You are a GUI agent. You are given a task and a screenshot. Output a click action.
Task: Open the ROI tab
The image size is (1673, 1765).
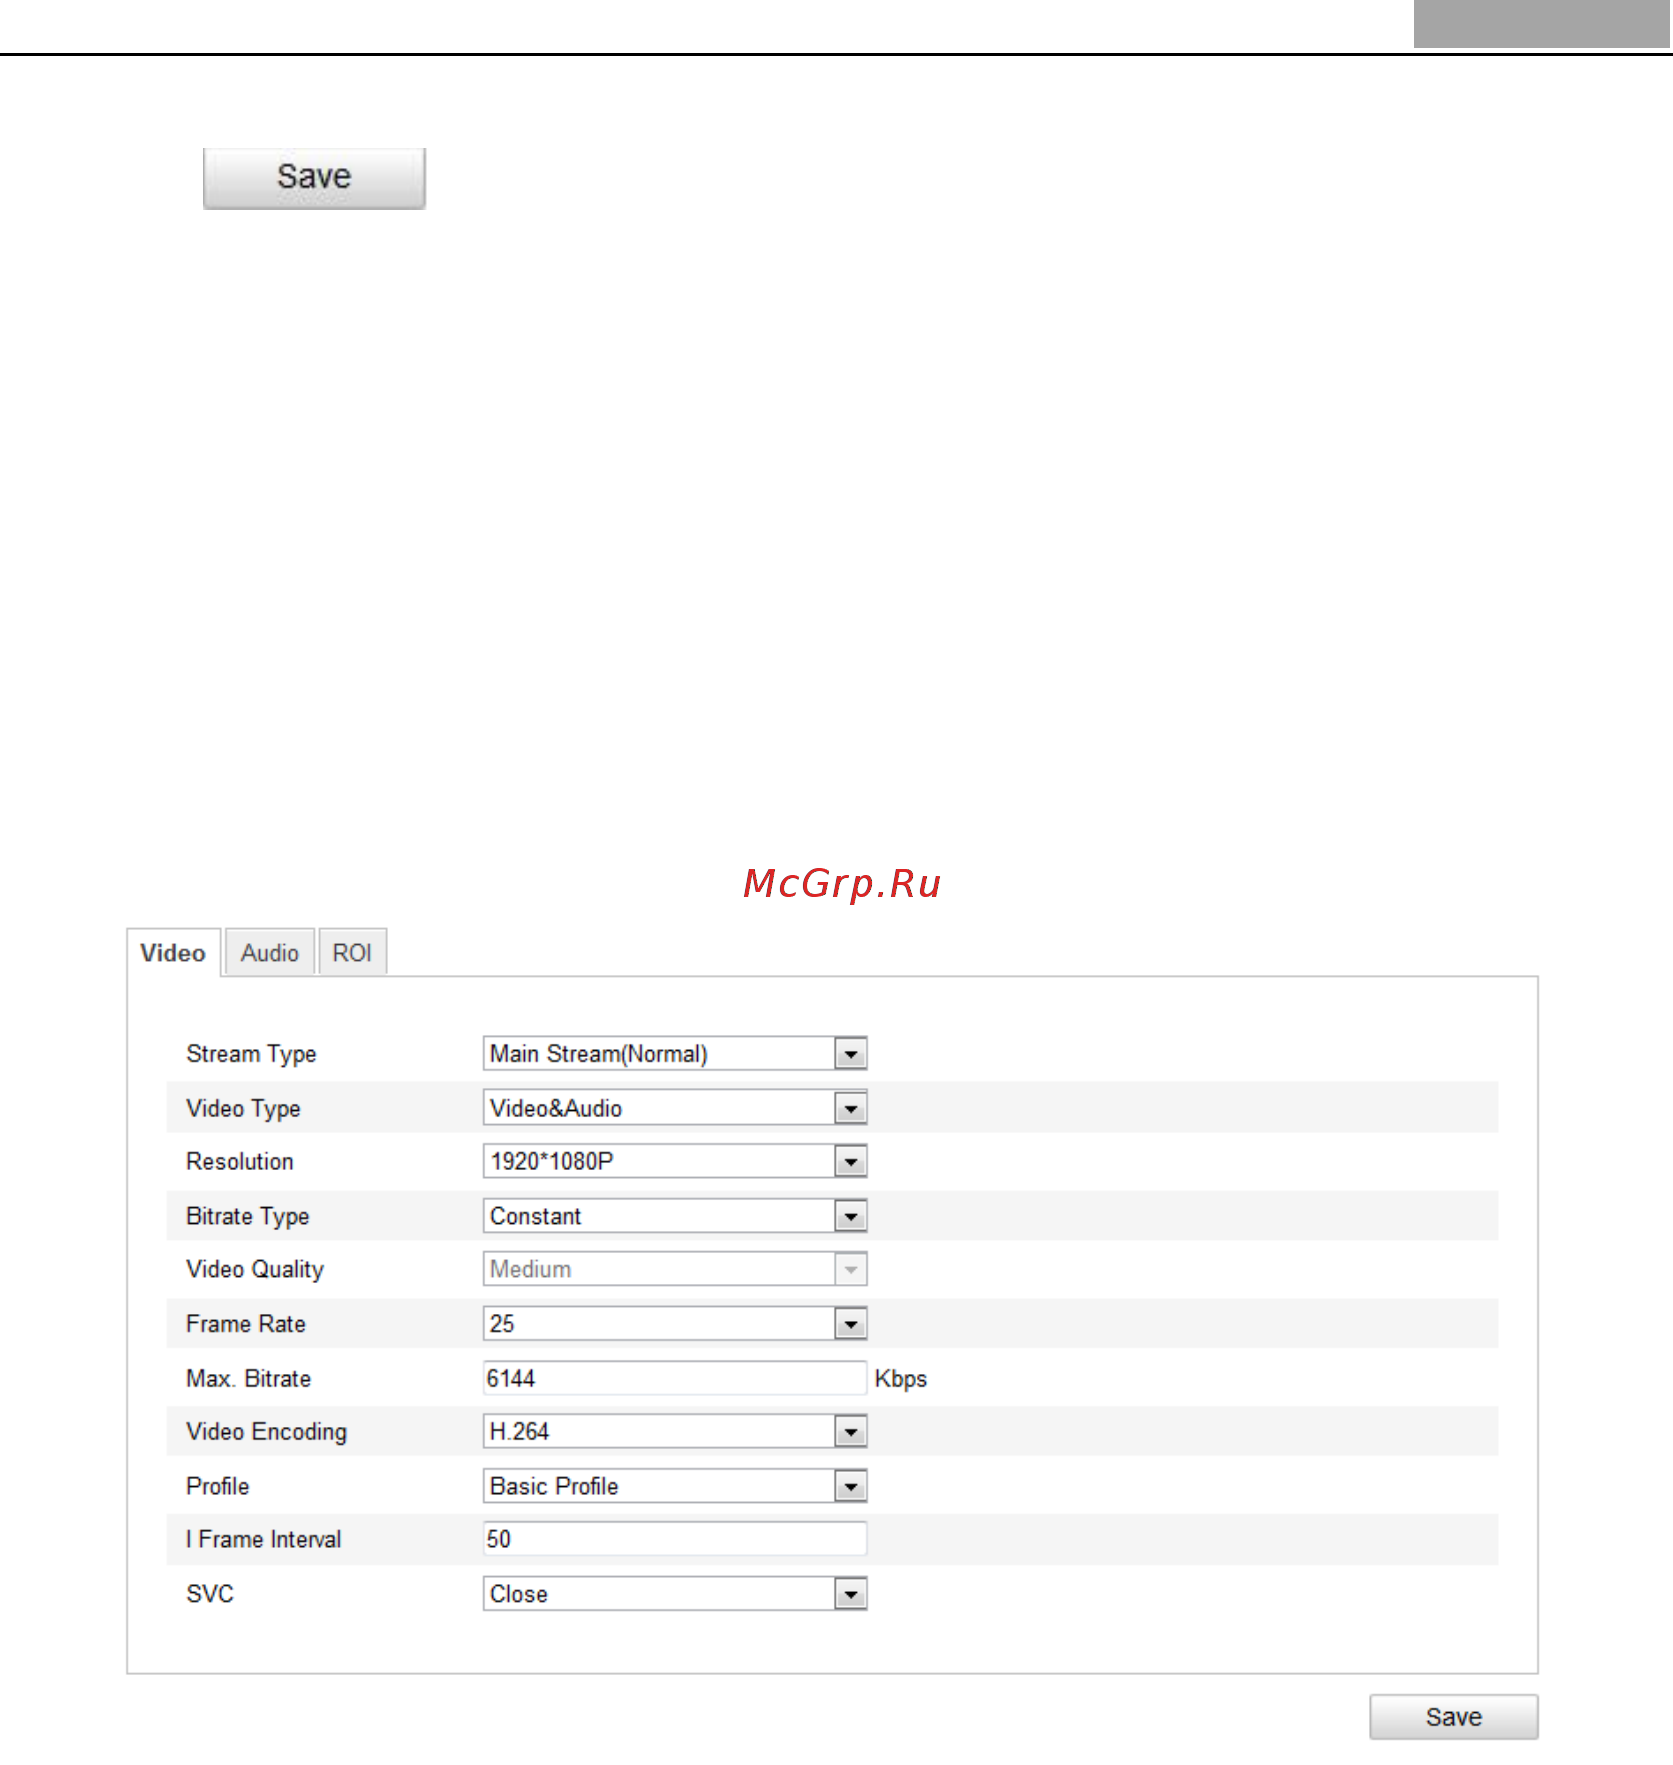click(352, 952)
